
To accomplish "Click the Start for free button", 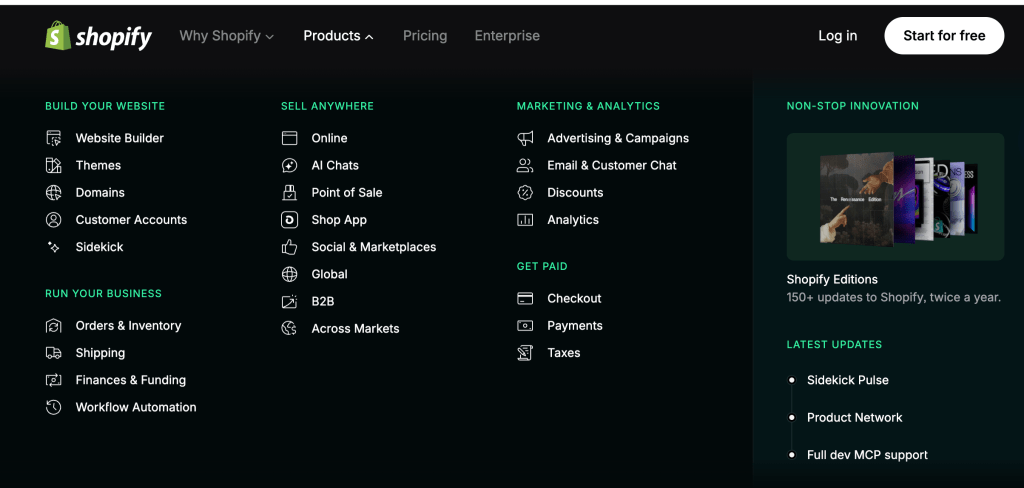I will click(x=944, y=36).
